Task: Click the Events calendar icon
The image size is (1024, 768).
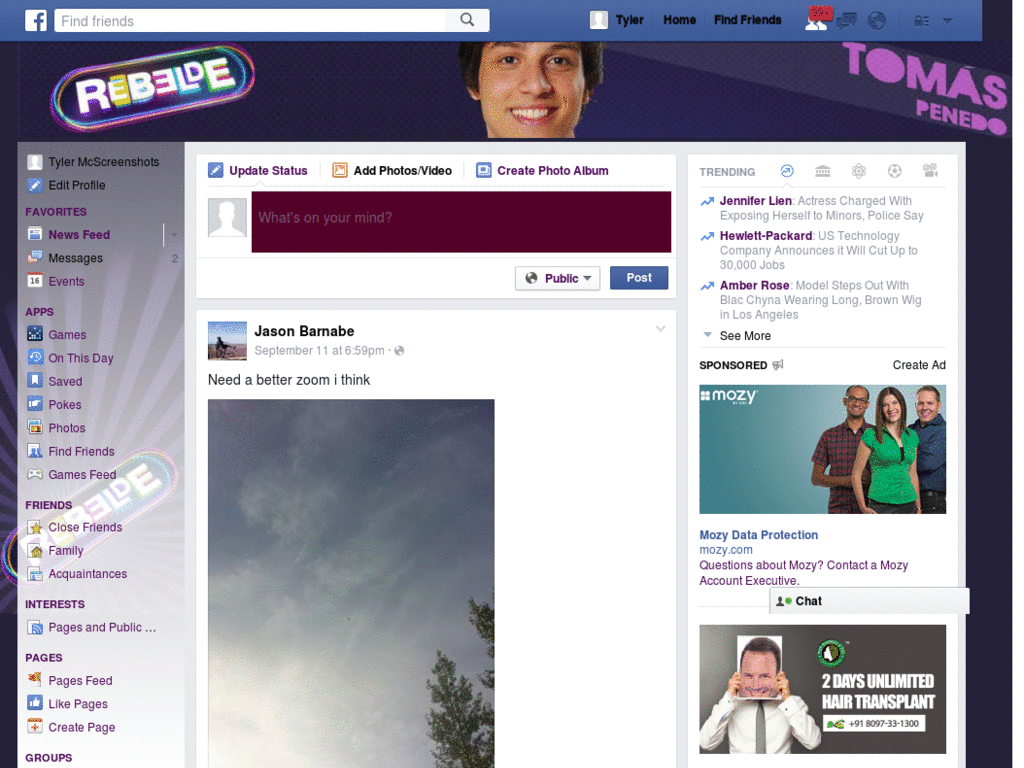Action: 35,281
